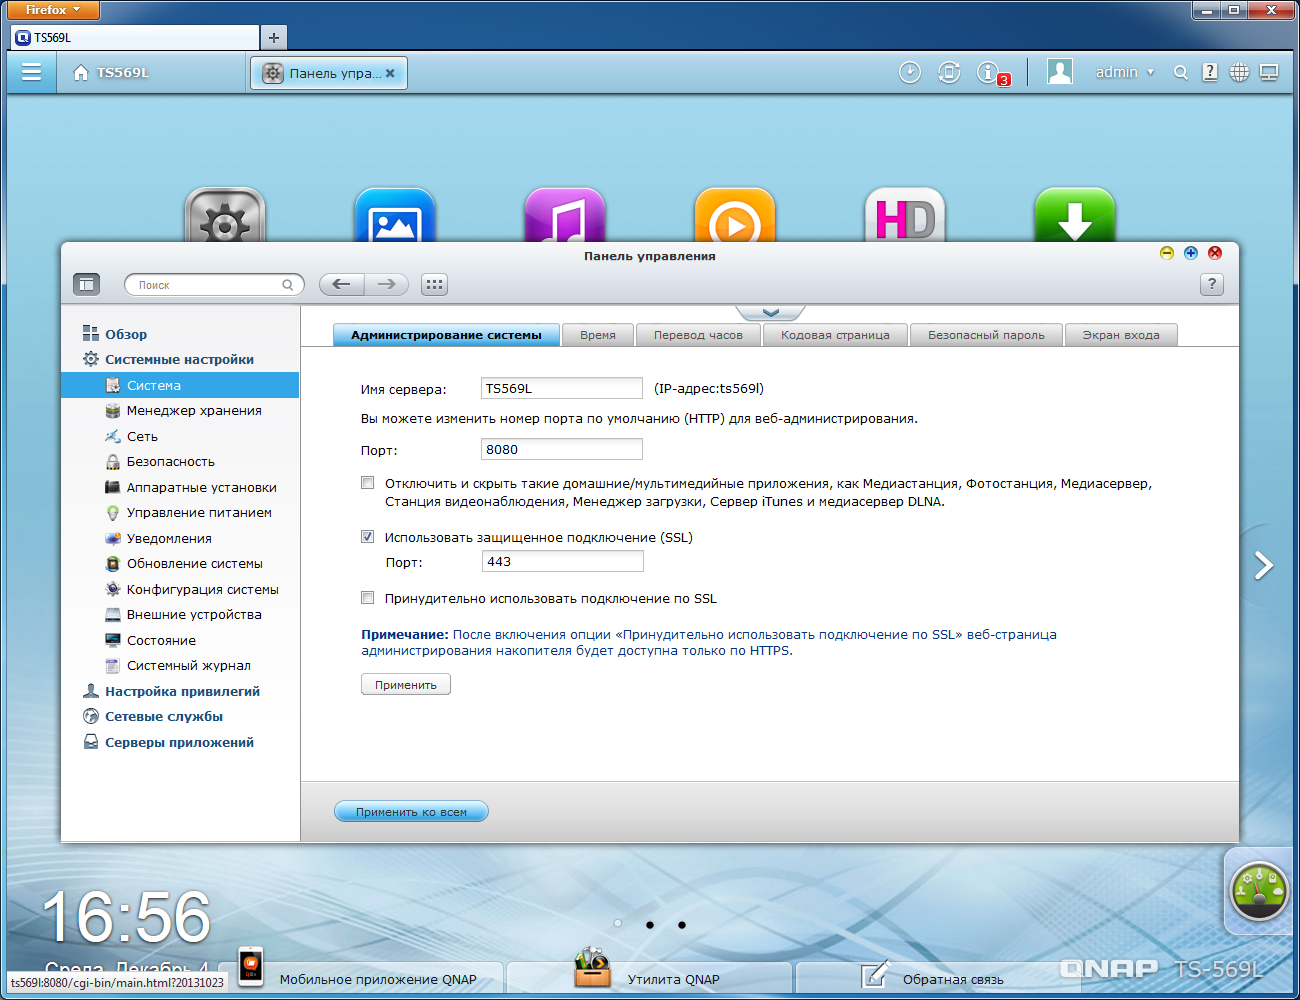Viewport: 1300px width, 1000px height.
Task: Switch to Безопасный пароль tab
Action: 986,335
